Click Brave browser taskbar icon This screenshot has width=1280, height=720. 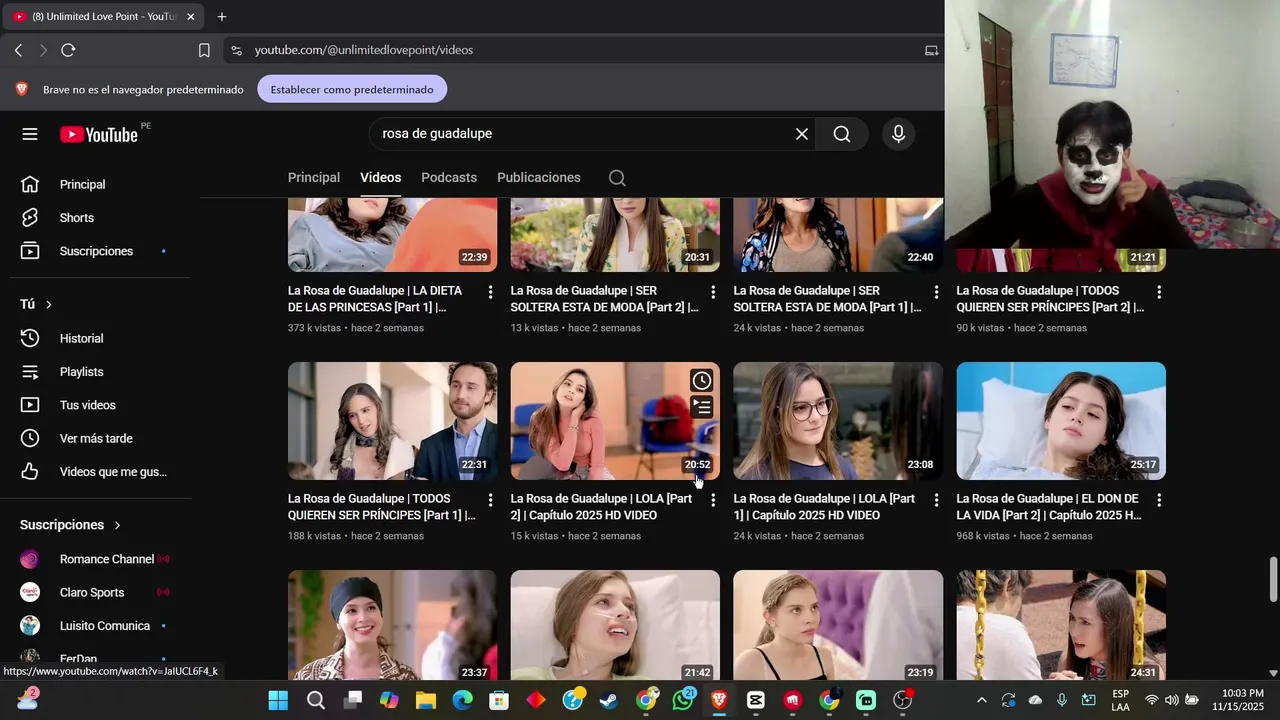pyautogui.click(x=719, y=700)
